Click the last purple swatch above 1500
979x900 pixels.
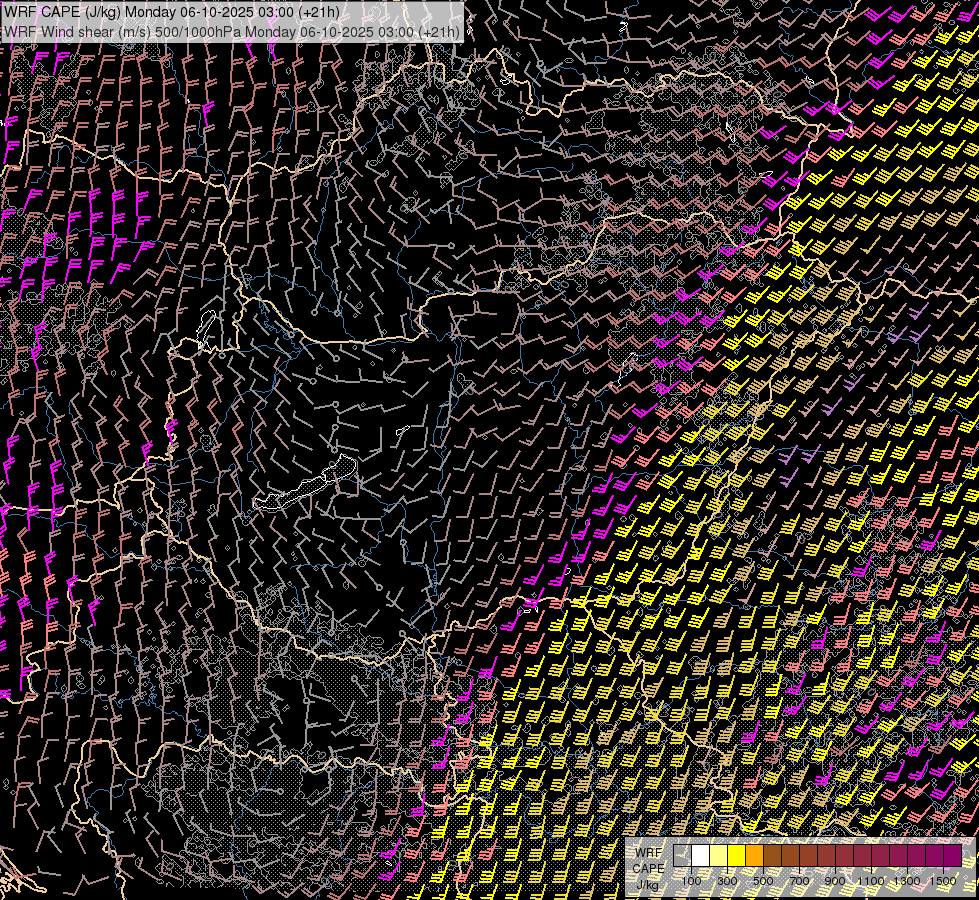pos(953,855)
